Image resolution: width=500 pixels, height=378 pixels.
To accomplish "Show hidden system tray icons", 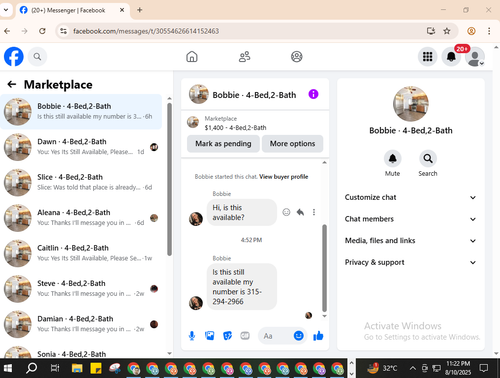I will click(413, 368).
